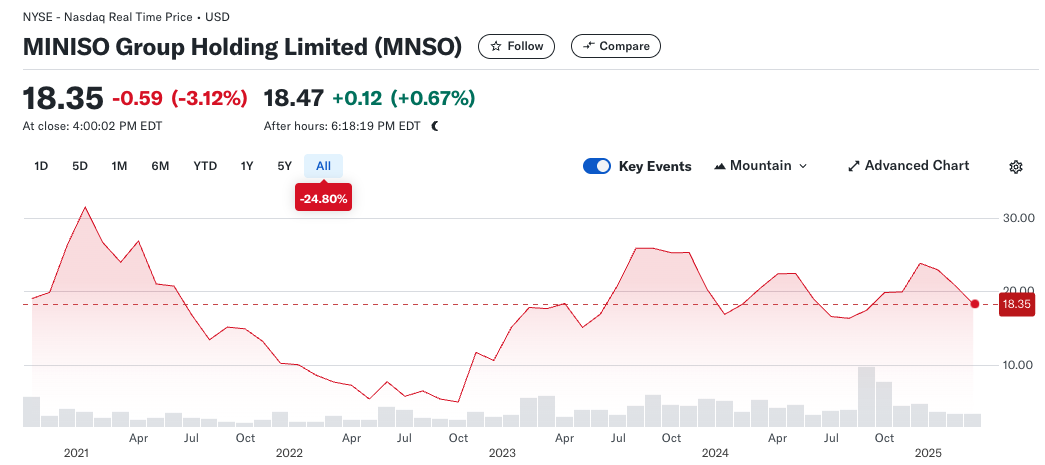
Task: Select the 5D time range
Action: [80, 166]
